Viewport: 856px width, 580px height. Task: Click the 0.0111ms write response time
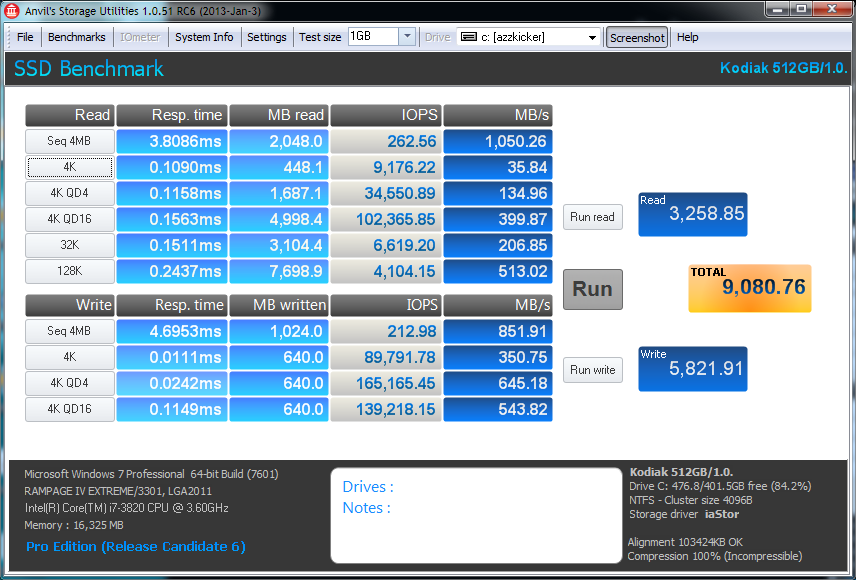tap(172, 357)
